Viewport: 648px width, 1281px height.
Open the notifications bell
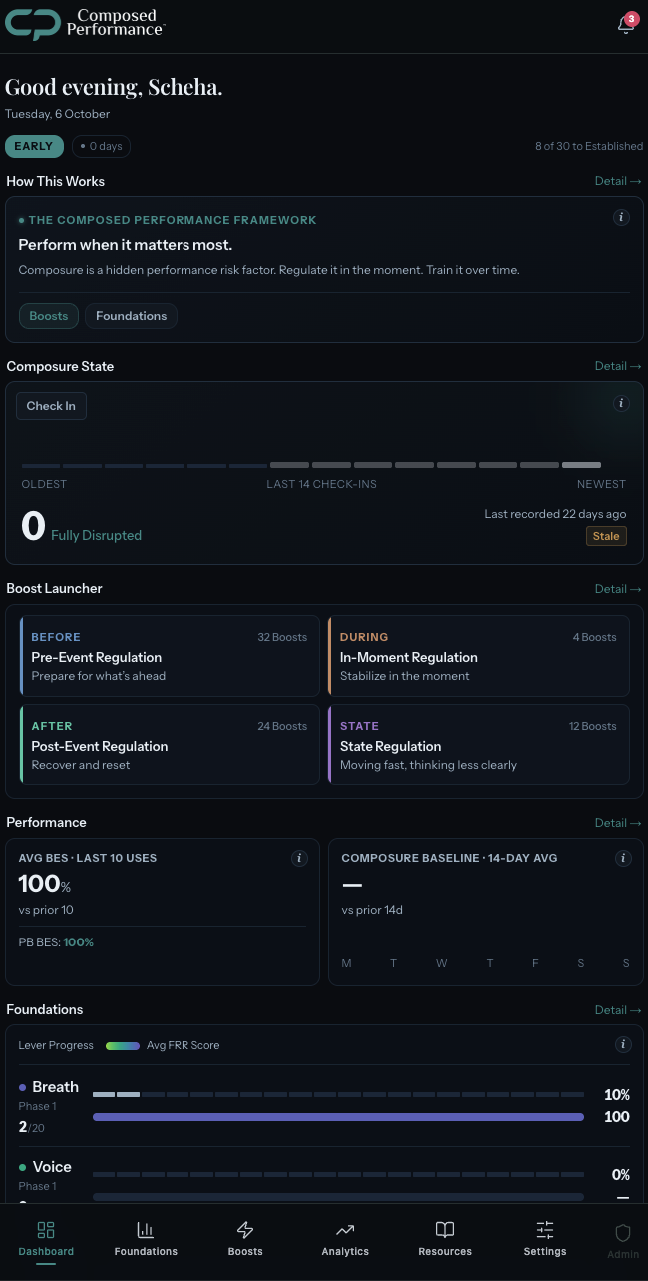click(626, 25)
